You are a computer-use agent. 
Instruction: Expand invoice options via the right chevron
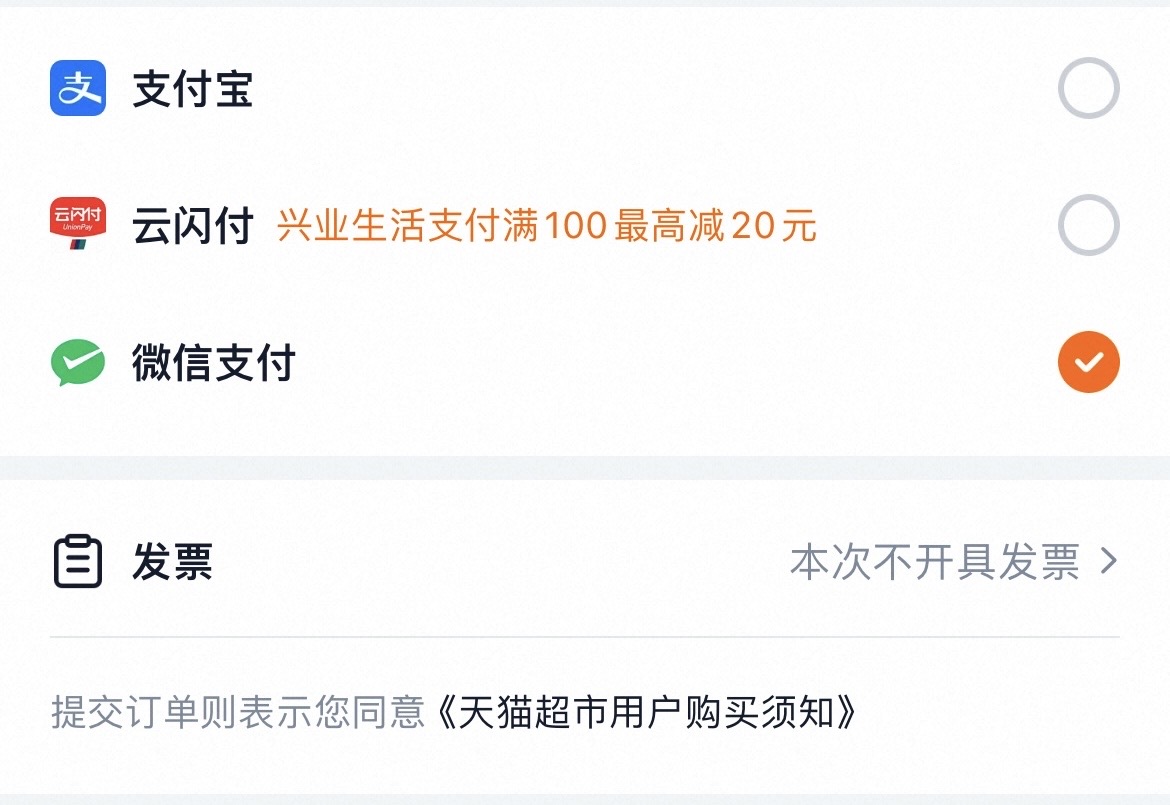(1107, 561)
